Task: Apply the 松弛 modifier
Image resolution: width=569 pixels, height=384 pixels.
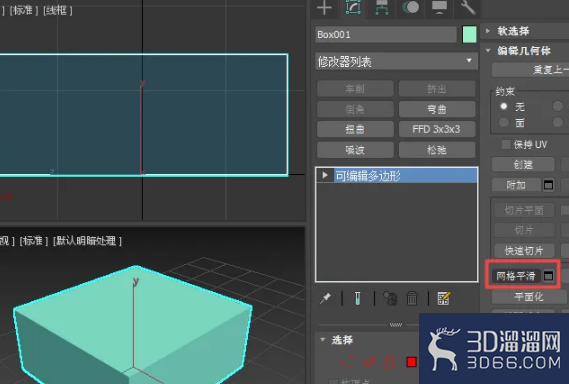Action: tap(437, 150)
